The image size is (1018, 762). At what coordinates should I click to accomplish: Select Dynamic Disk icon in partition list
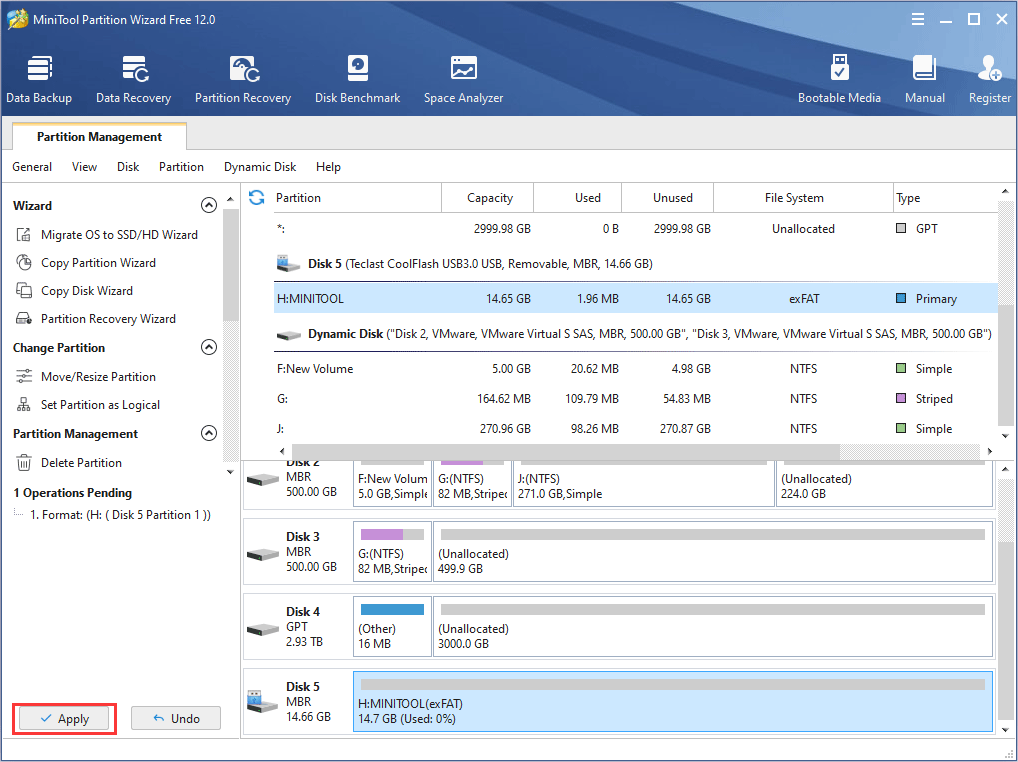coord(288,335)
